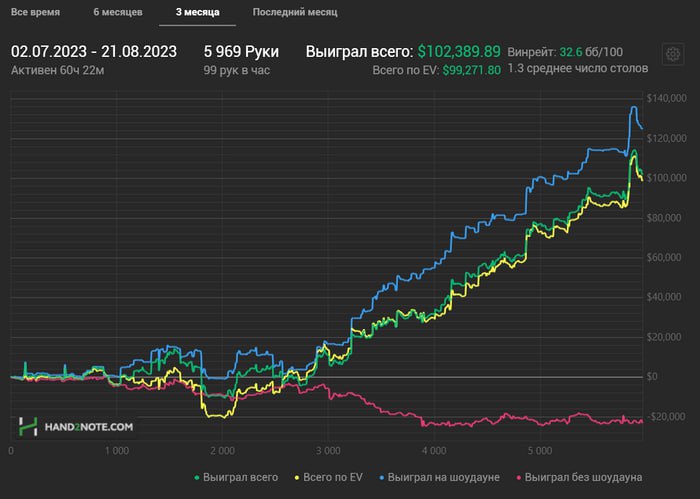
Task: Click "99 рук в час" text
Action: 237,70
